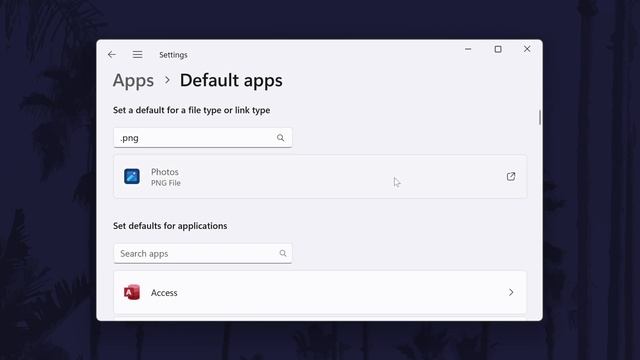Click the magnifier in Search apps field
This screenshot has height=360, width=640.
283,253
